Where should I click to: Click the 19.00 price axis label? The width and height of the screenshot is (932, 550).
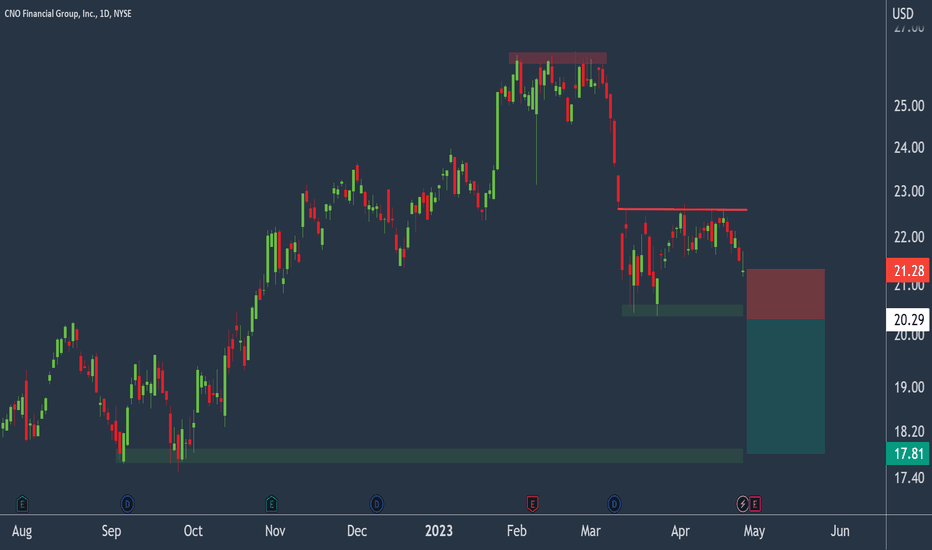tap(909, 387)
